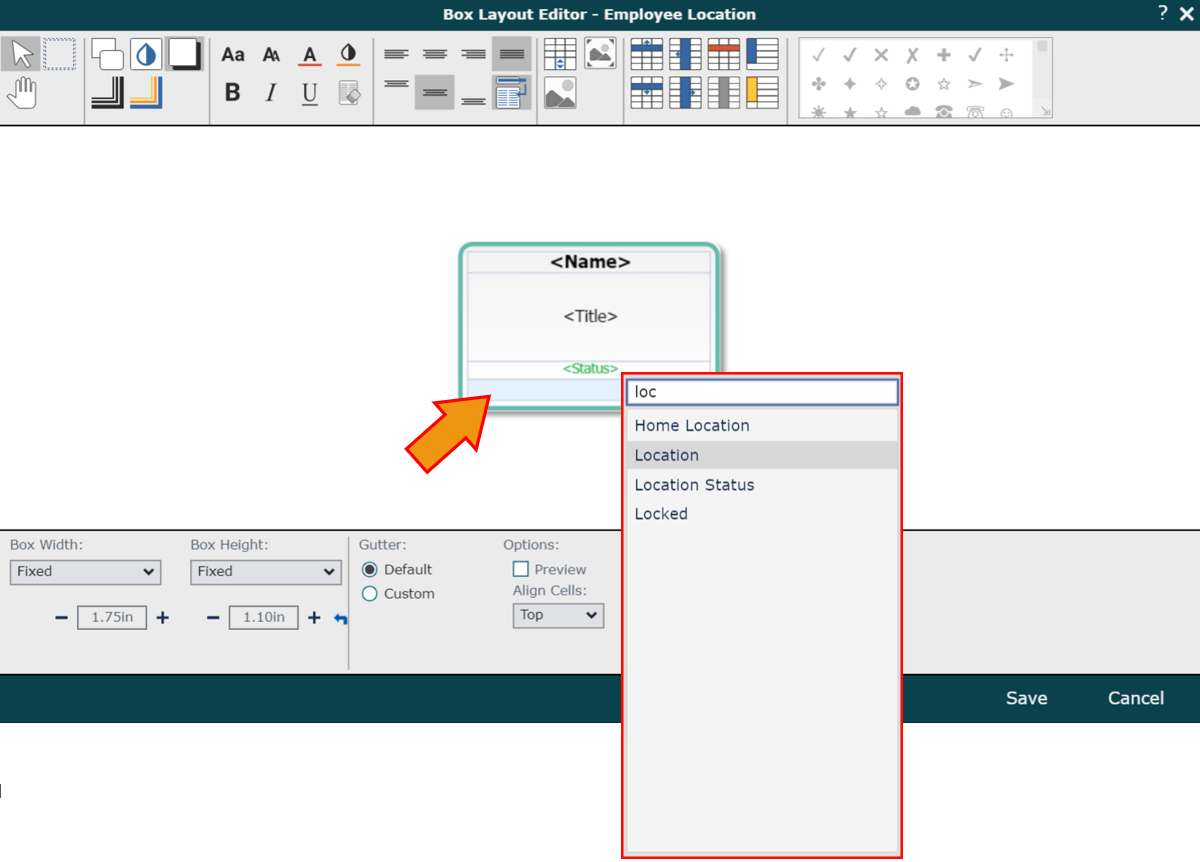Screen dimensions: 1200x862
Task: Toggle underline formatting
Action: point(310,93)
